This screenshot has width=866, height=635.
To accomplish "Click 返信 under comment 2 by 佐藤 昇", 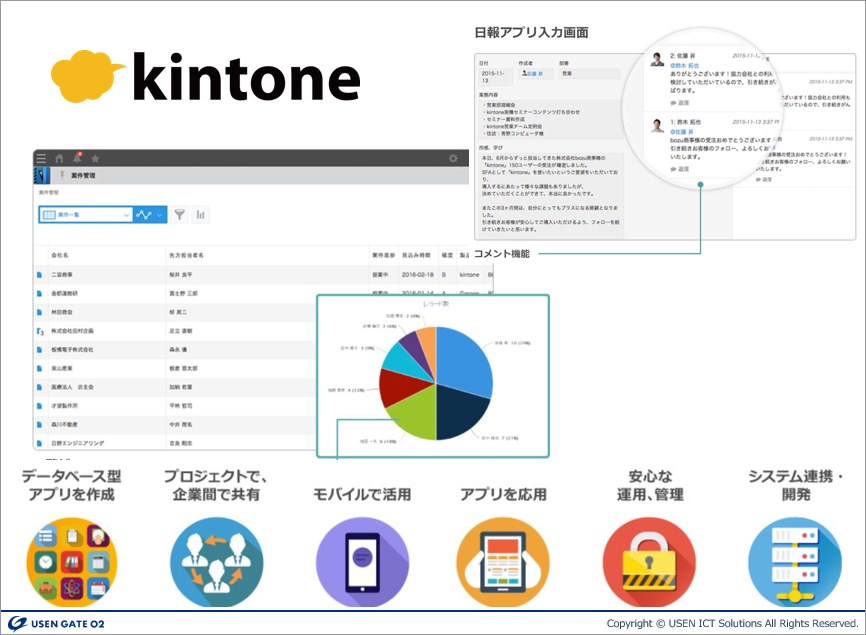I will (x=680, y=103).
